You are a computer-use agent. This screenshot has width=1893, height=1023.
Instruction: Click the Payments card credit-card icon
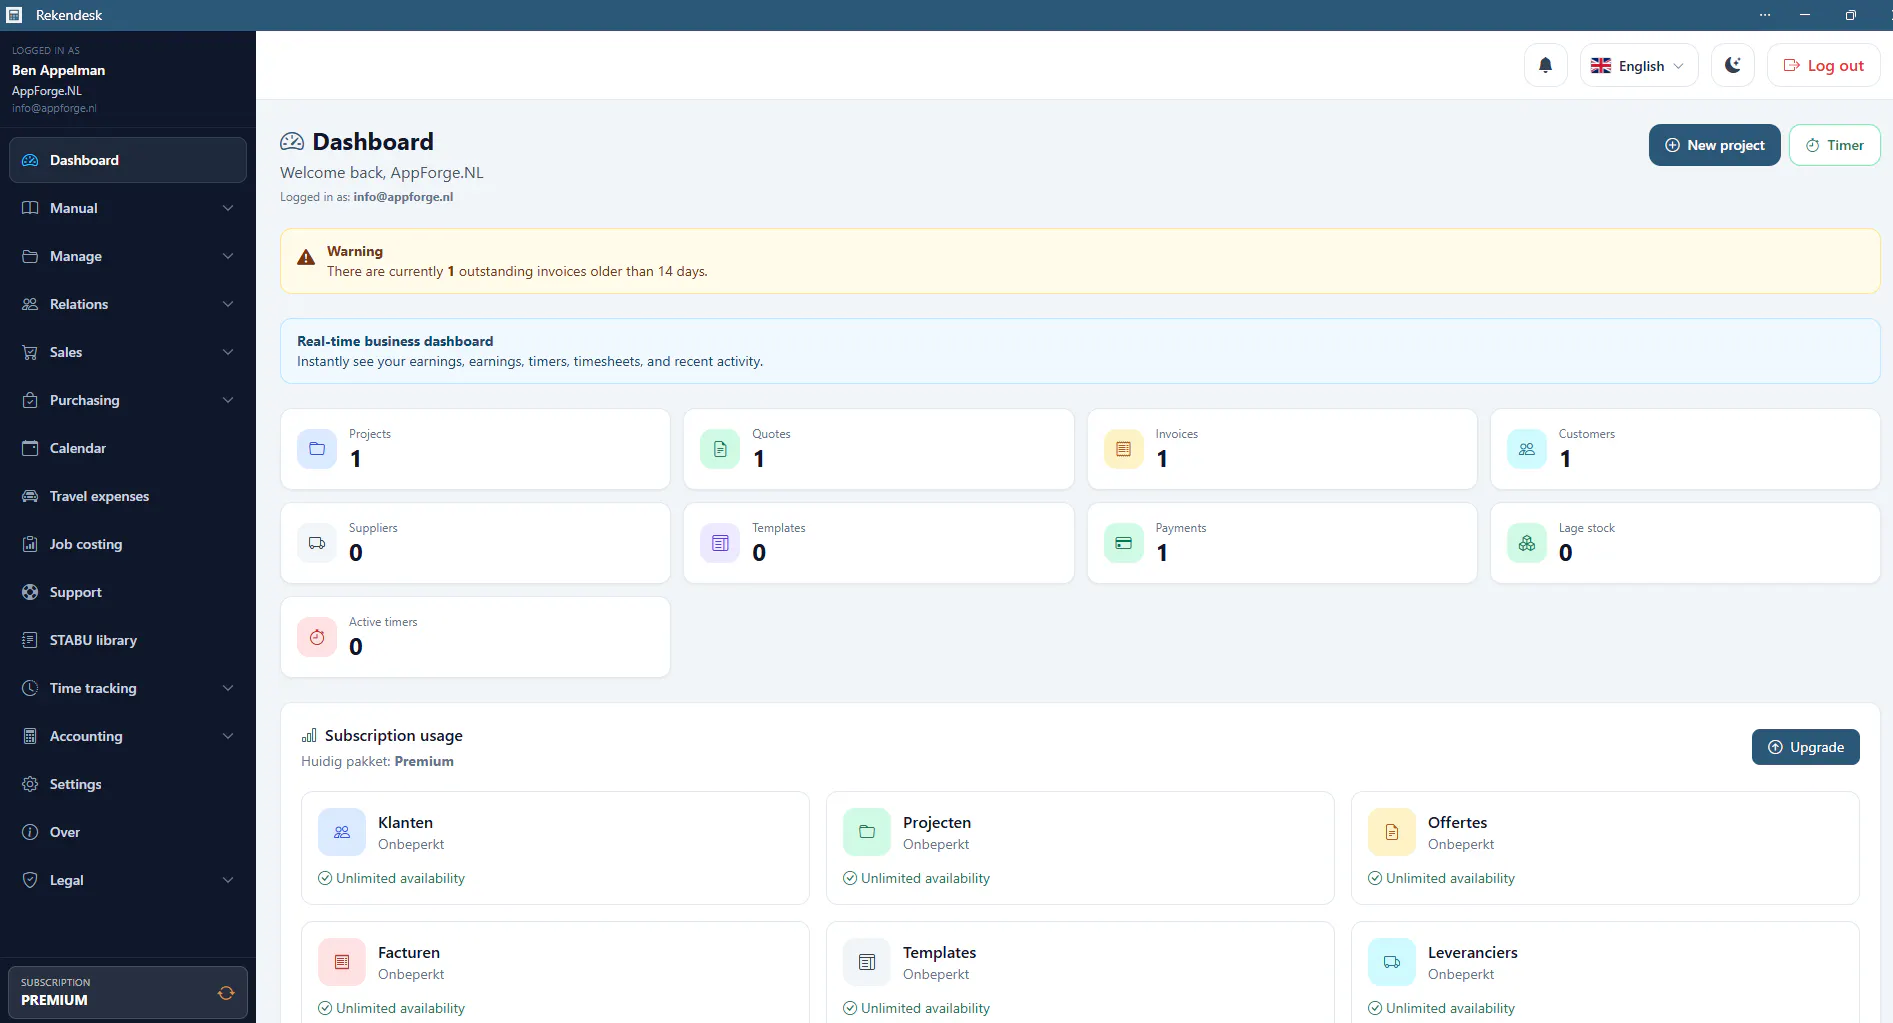[x=1123, y=543]
